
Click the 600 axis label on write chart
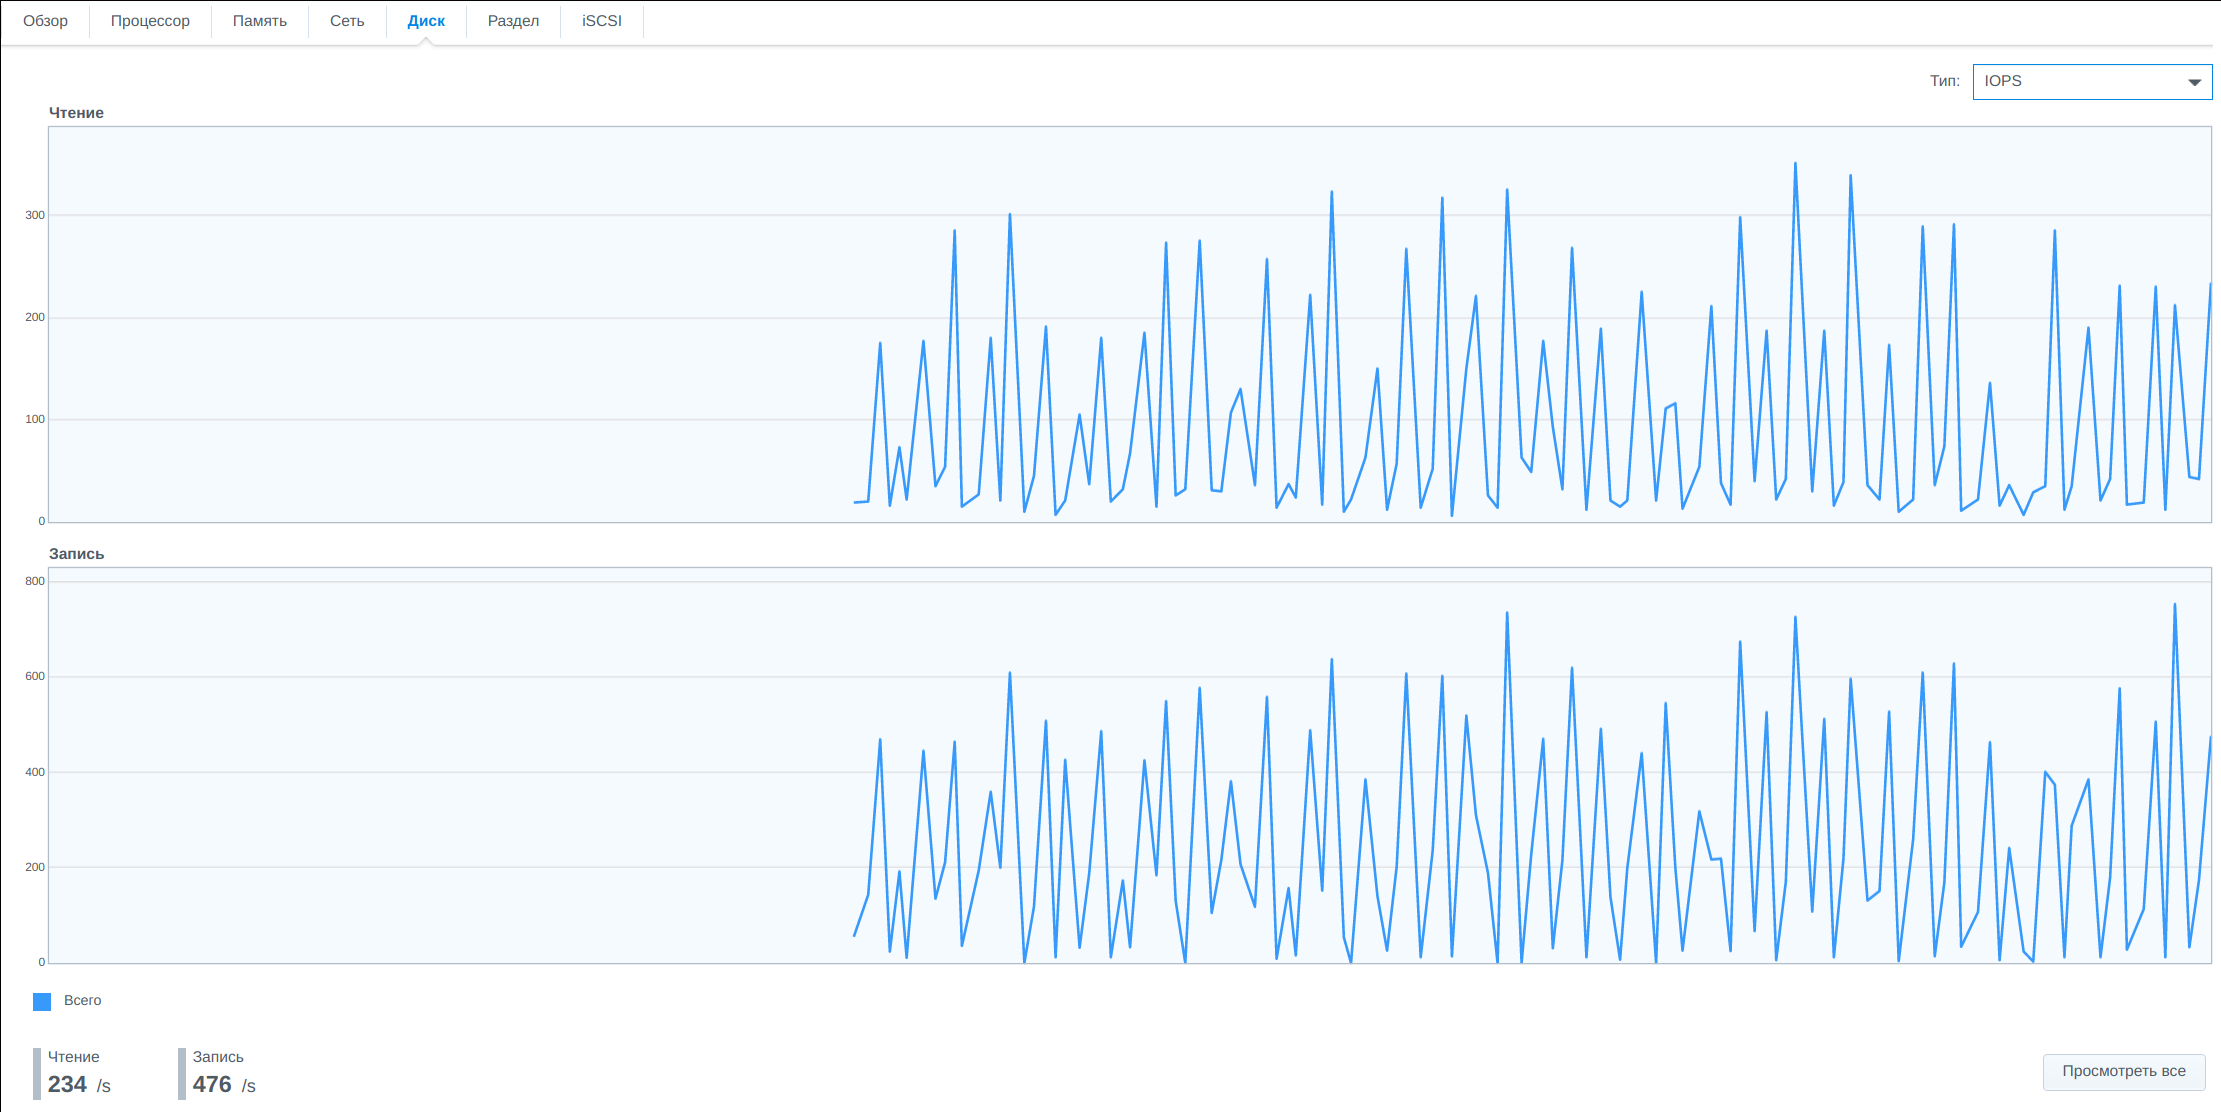click(35, 676)
